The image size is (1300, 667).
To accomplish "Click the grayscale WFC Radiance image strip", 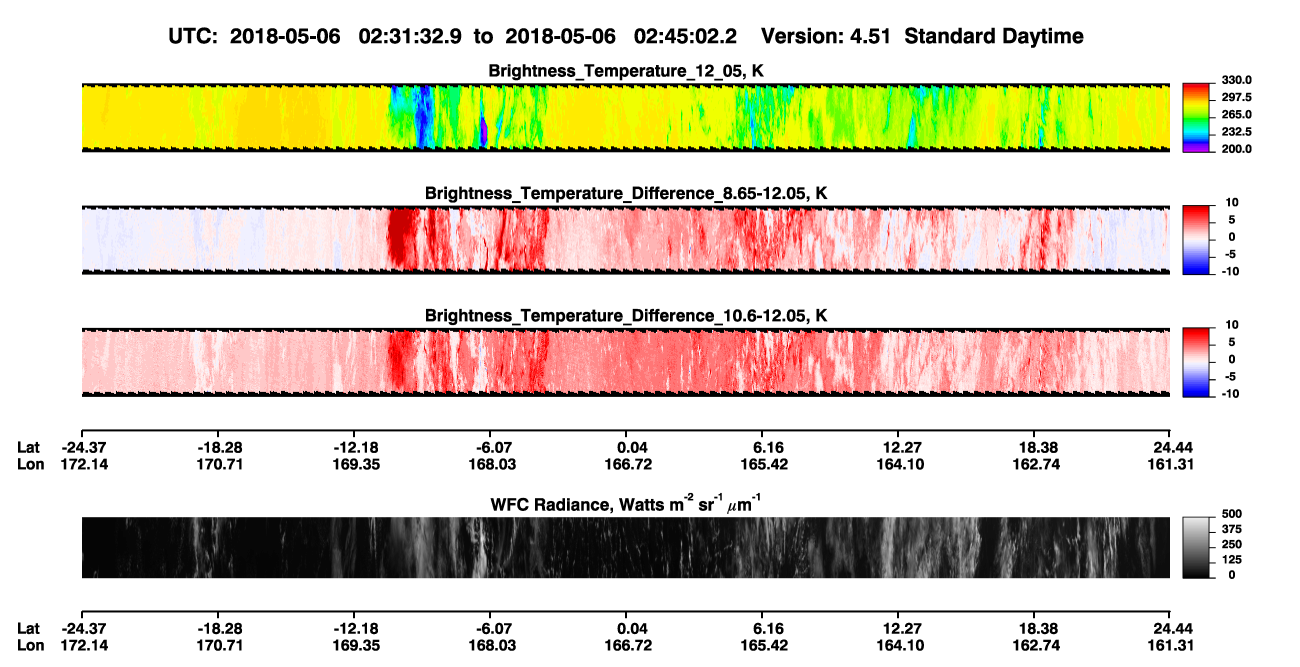I will click(x=625, y=547).
